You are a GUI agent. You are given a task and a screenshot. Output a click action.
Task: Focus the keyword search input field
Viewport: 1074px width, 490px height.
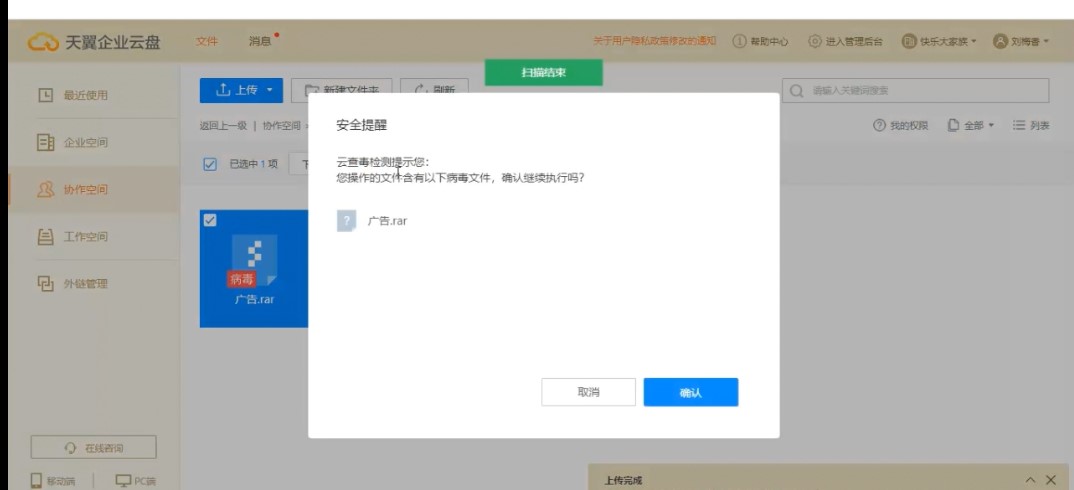pos(916,90)
